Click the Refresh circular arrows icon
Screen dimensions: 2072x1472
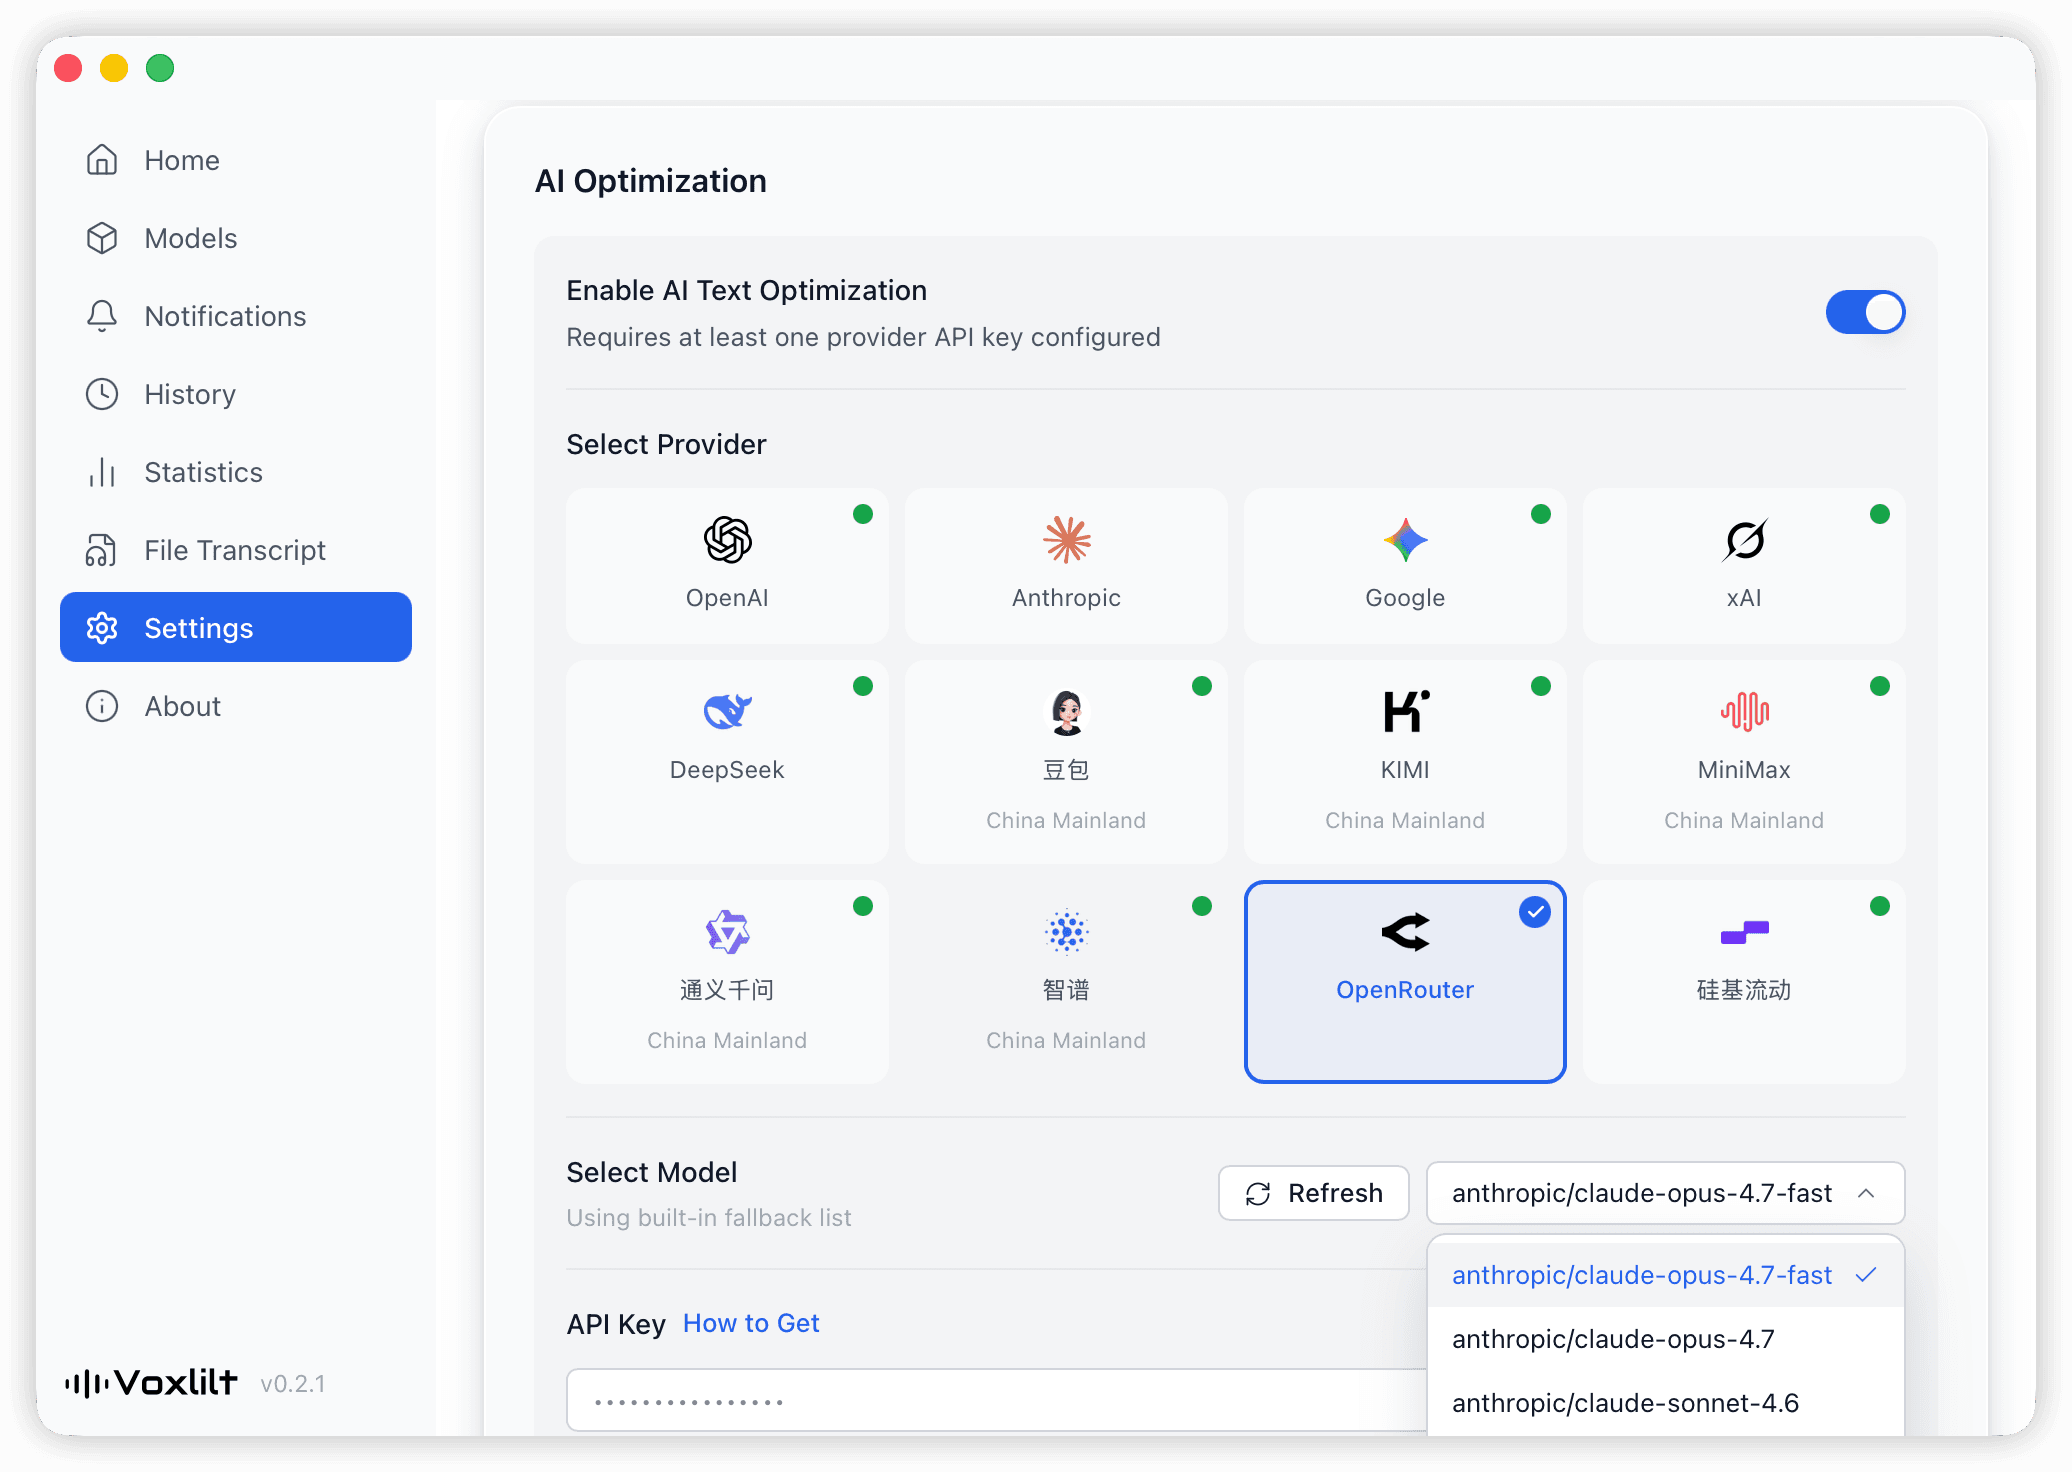(x=1258, y=1193)
